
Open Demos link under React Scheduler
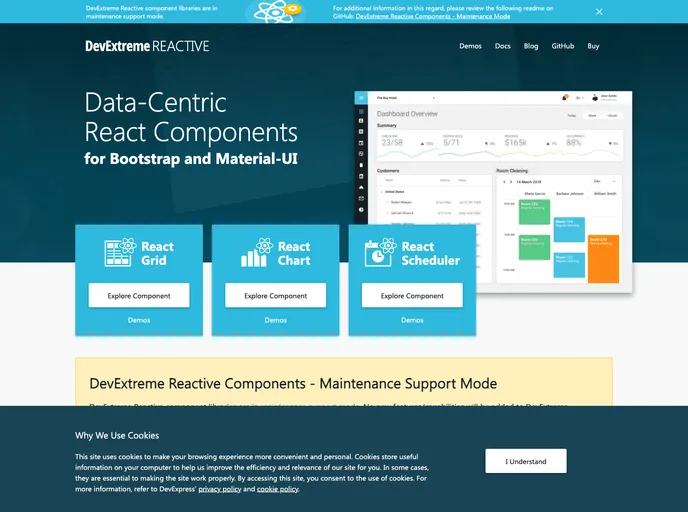tap(412, 320)
